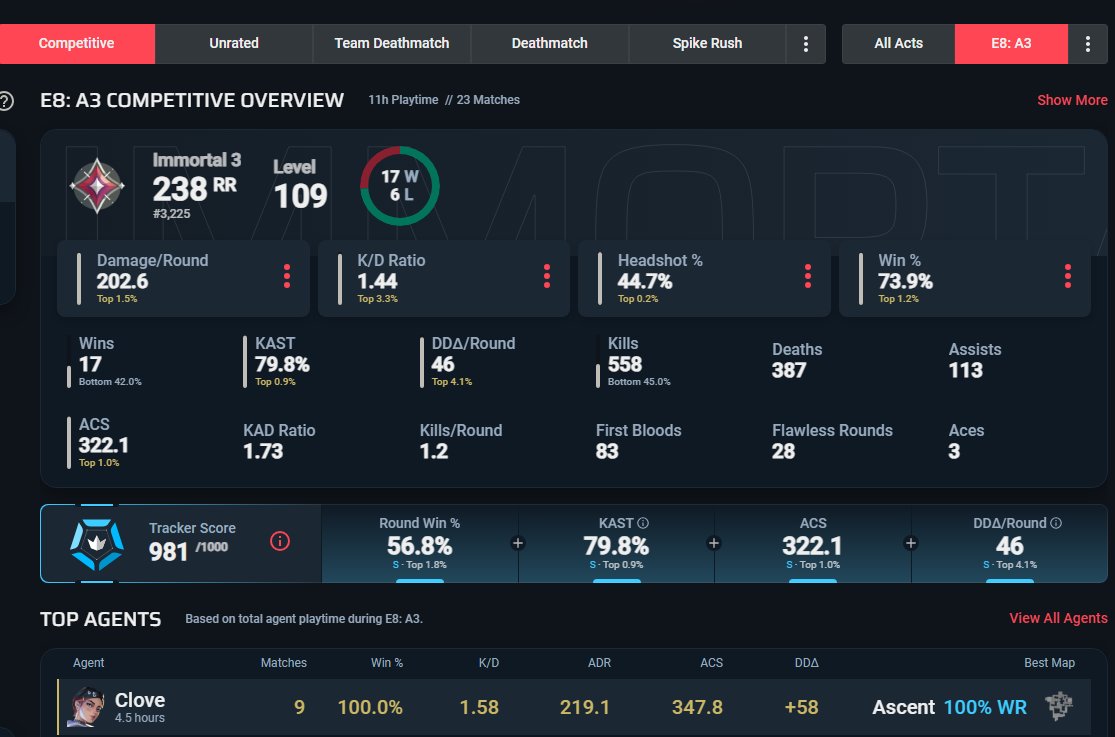The image size is (1115, 737).
Task: Click the KAST info icon in Tracker Score
Action: point(643,523)
